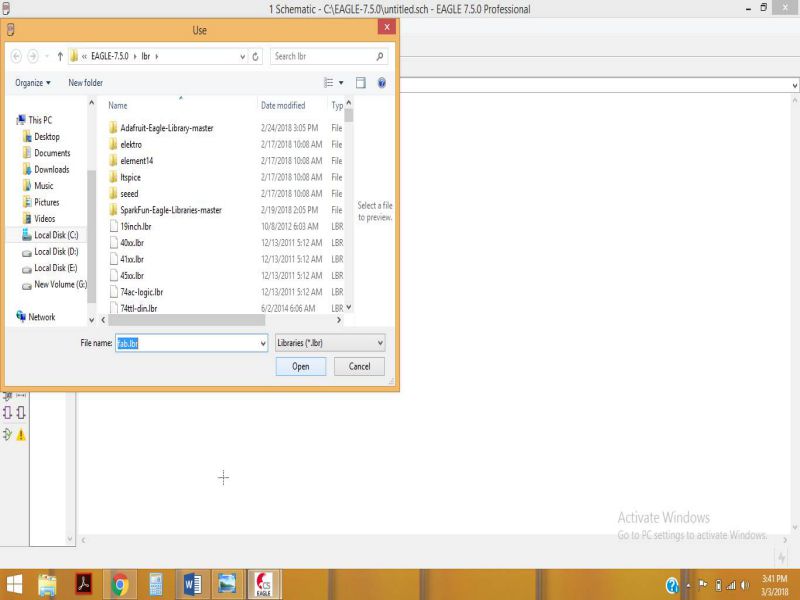800x600 pixels.
Task: Select the Adafruit-Eagle-Library-master folder
Action: tap(167, 128)
